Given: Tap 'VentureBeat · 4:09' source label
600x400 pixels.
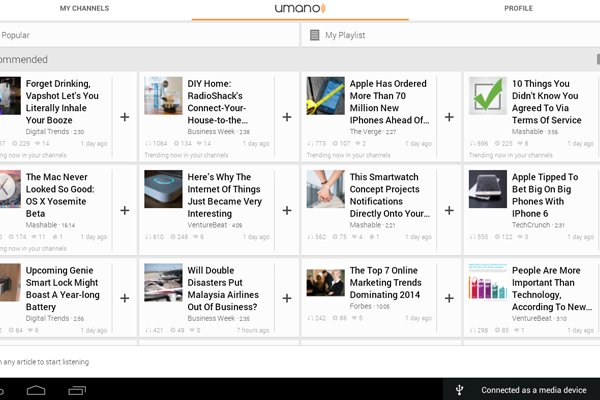Looking at the screenshot, I should pos(215,225).
